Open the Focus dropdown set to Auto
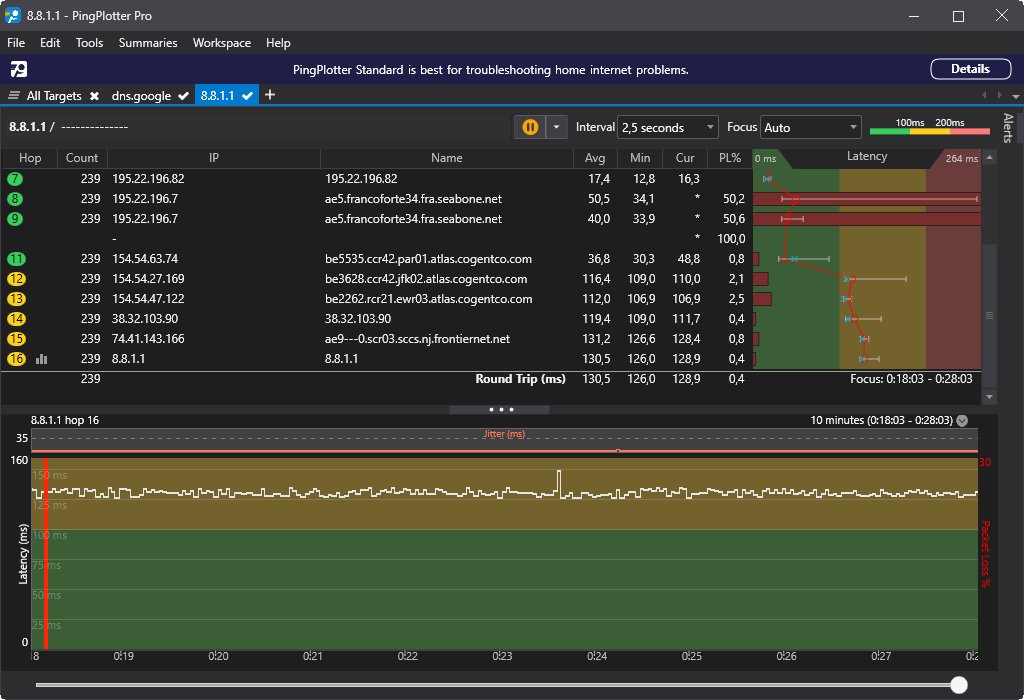The height and width of the screenshot is (700, 1024). [810, 127]
